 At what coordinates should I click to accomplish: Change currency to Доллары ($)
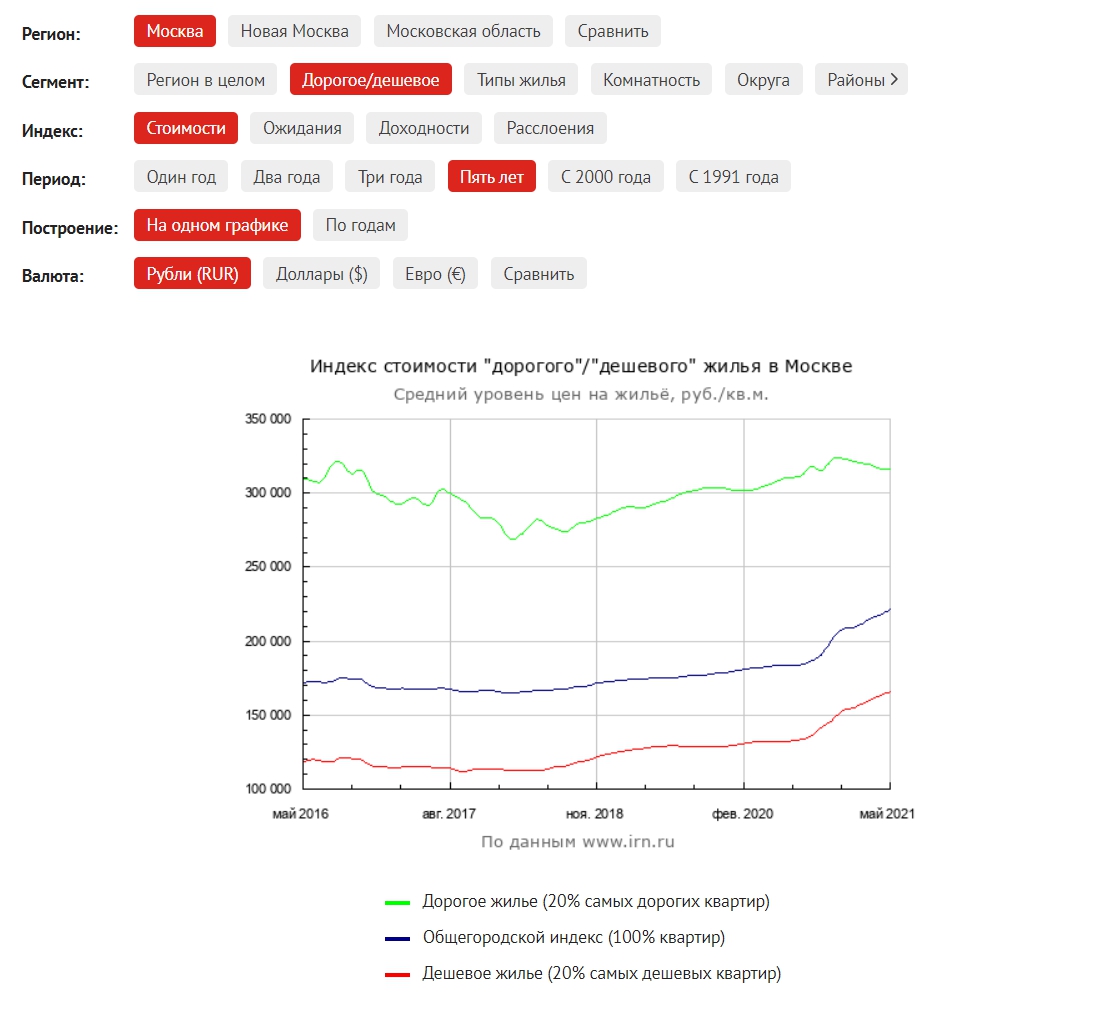[x=321, y=274]
